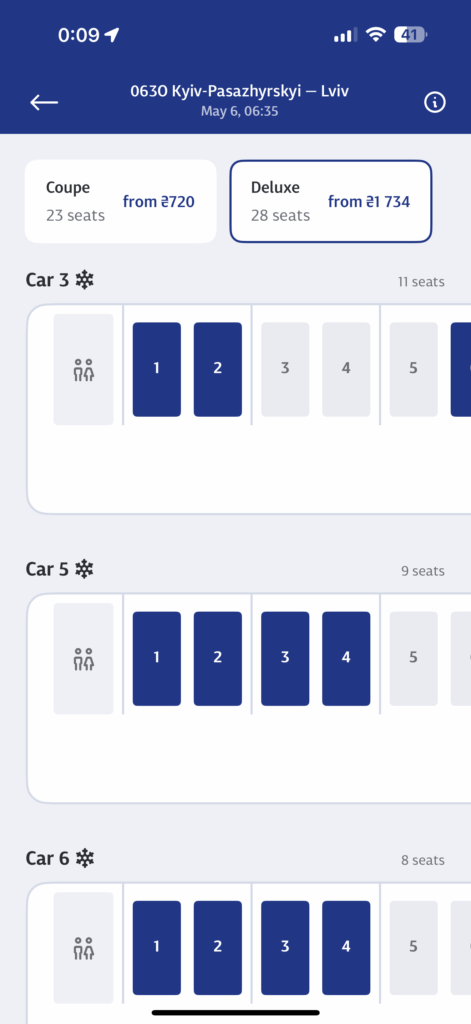Image resolution: width=471 pixels, height=1024 pixels.
Task: Select seat 2 in Car 3
Action: (x=218, y=370)
